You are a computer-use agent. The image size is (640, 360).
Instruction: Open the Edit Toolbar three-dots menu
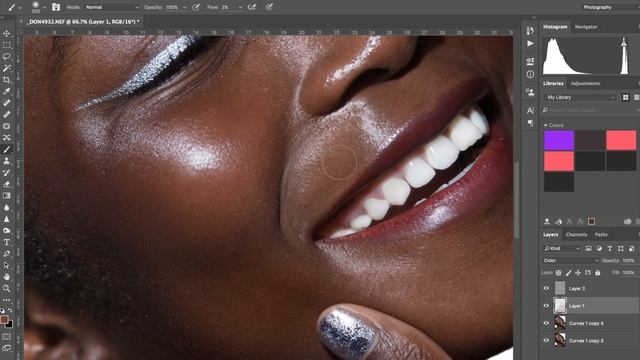click(x=7, y=300)
